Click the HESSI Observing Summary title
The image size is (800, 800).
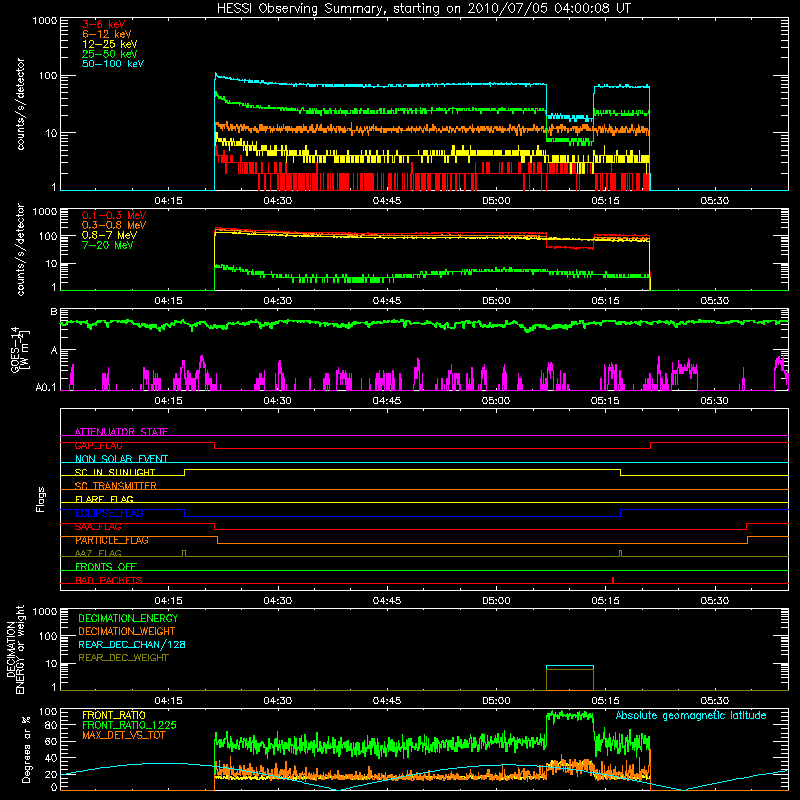click(423, 9)
